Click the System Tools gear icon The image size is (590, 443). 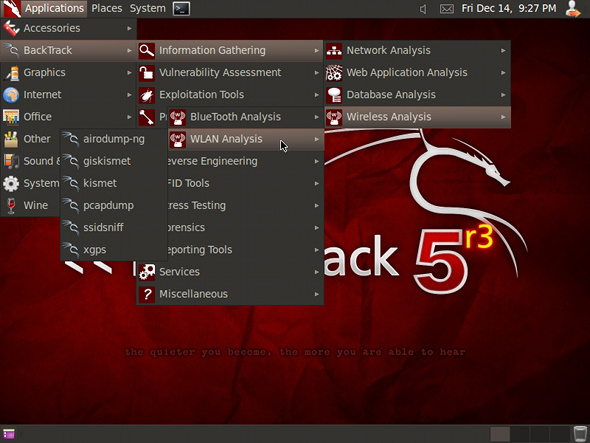pos(11,184)
